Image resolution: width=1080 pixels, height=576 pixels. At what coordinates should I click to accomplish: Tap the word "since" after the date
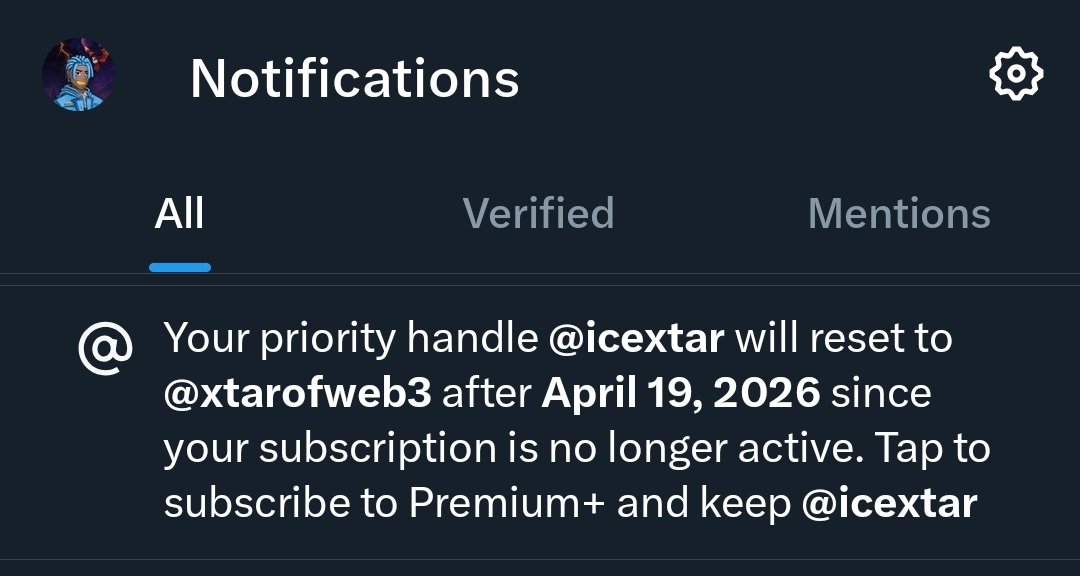tap(881, 394)
